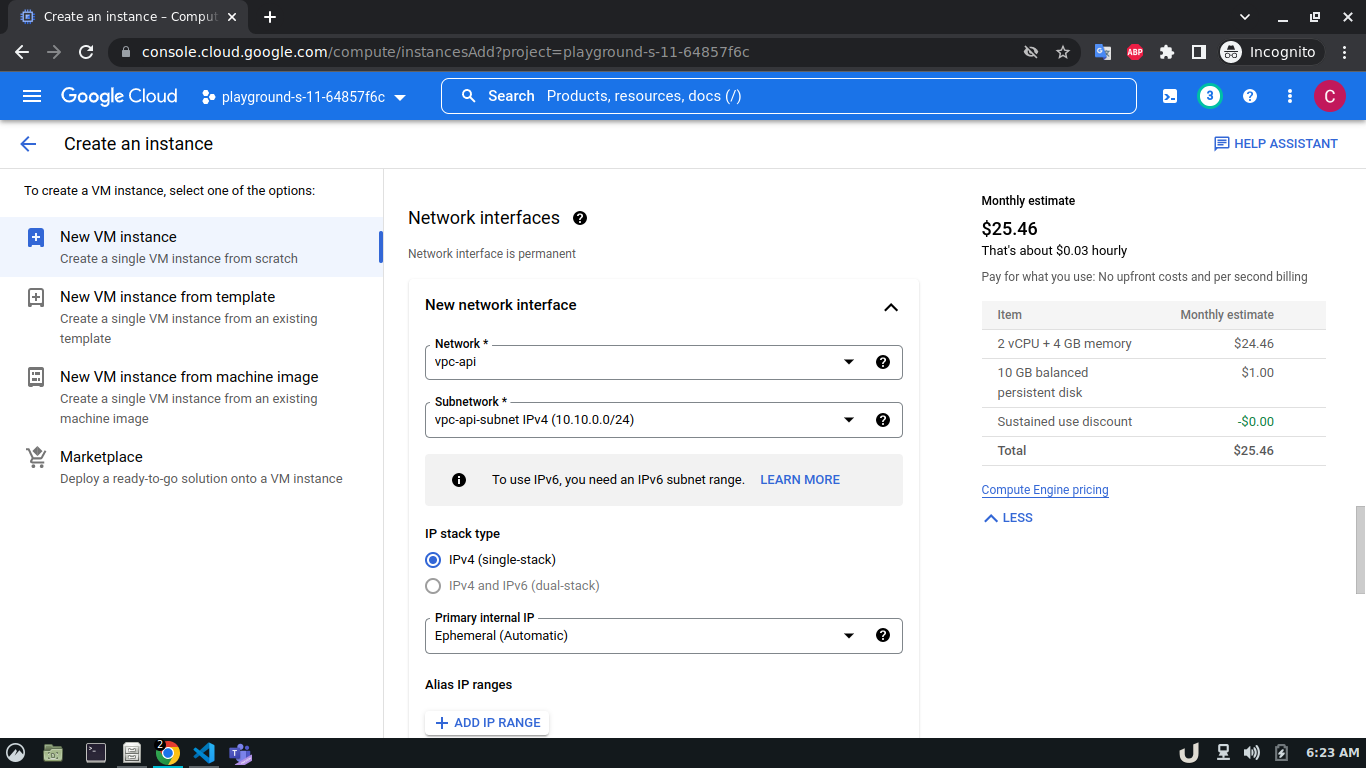Viewport: 1366px width, 768px height.
Task: Click the network icon in system tray
Action: pyautogui.click(x=1222, y=753)
